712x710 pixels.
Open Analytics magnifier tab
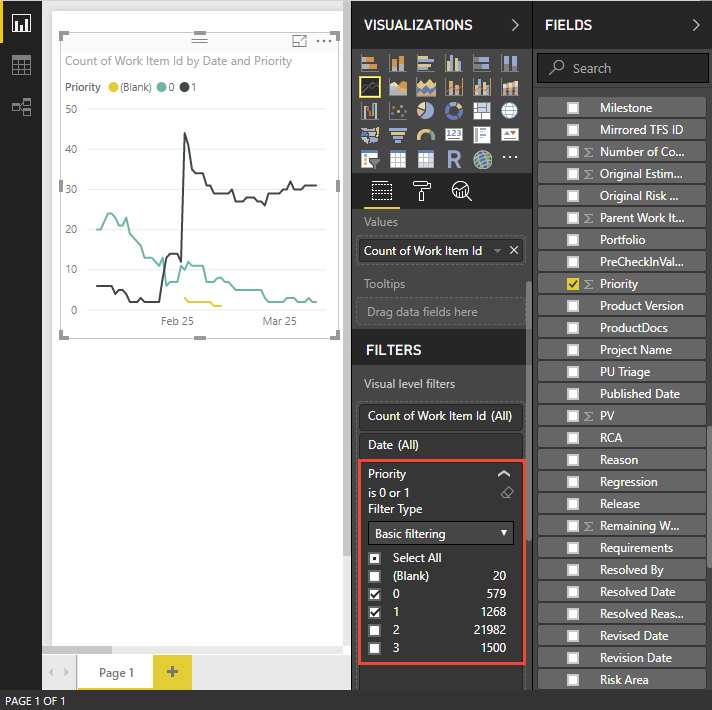(x=461, y=191)
